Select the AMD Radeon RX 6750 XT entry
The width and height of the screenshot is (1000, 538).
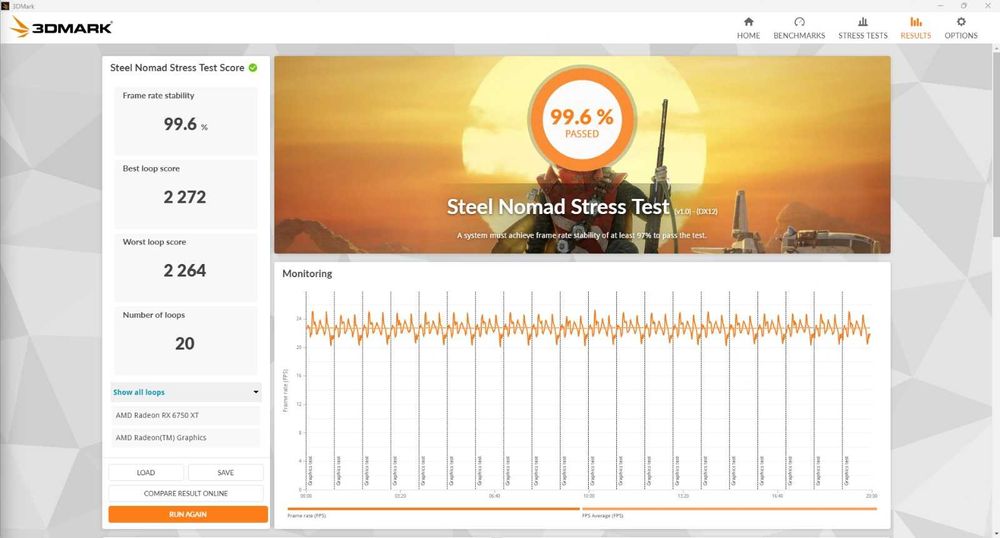pos(186,415)
